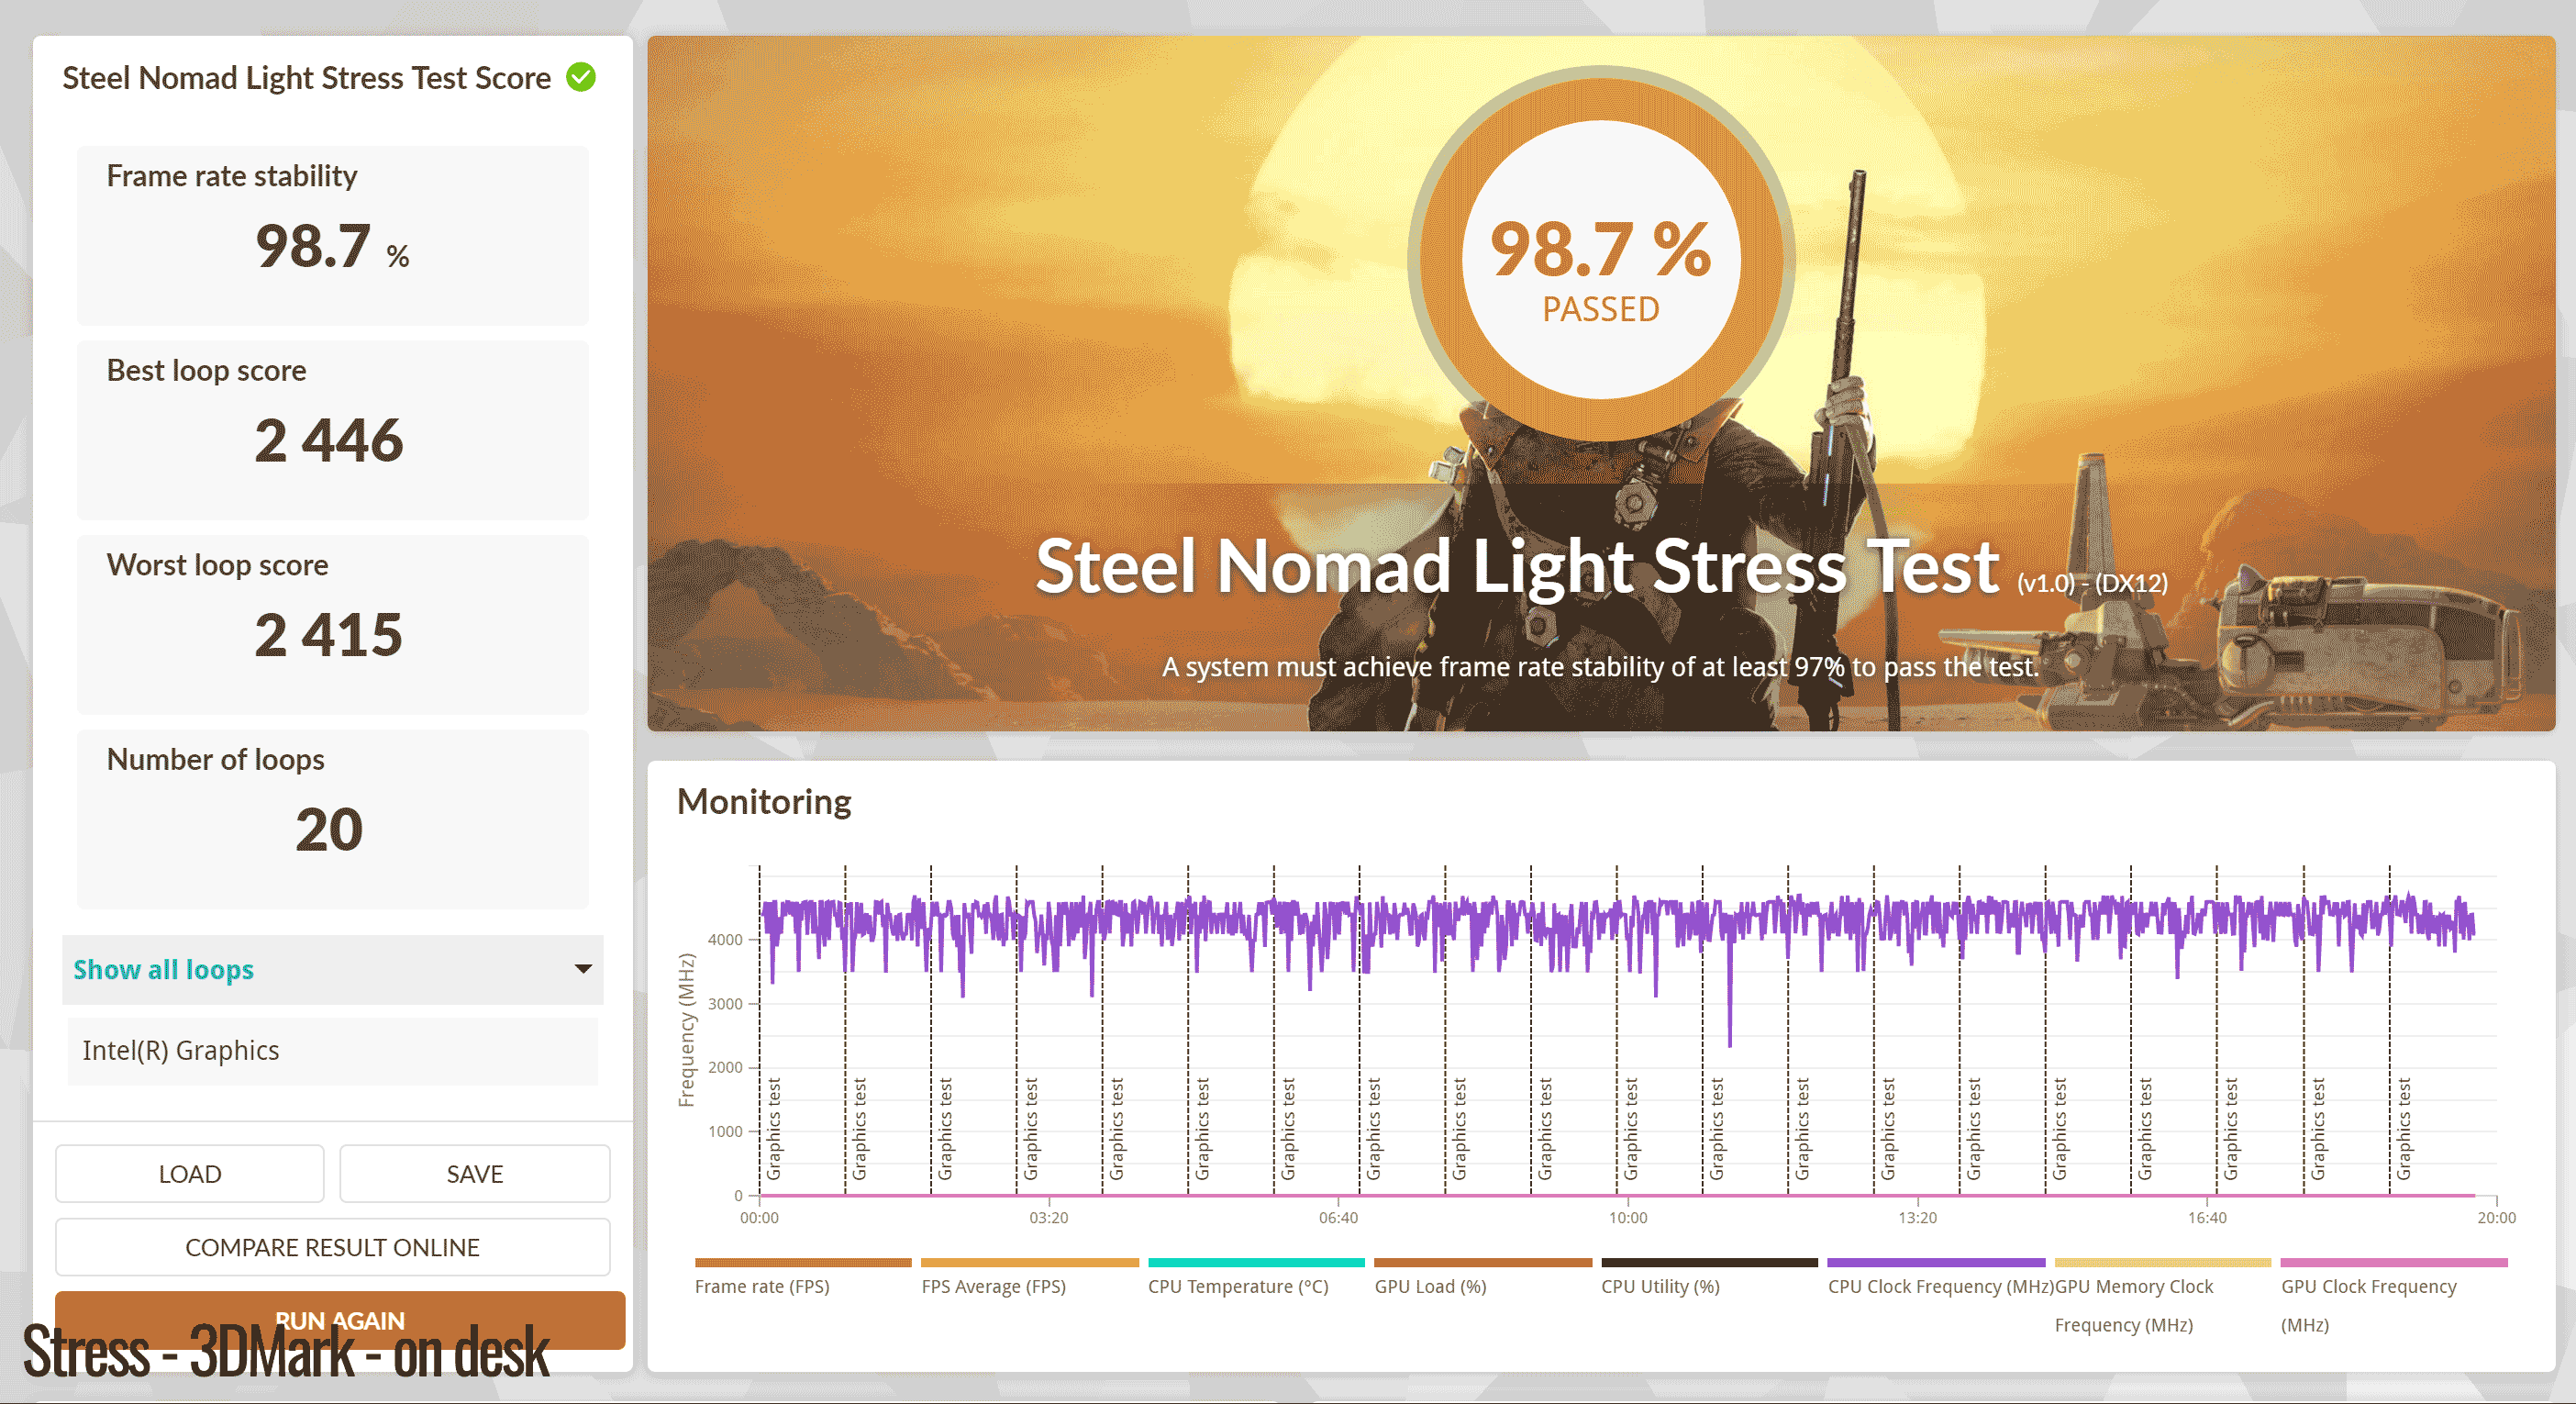This screenshot has width=2576, height=1404.
Task: Click the Steel Nomad Light Stress Test Score title
Action: click(307, 78)
